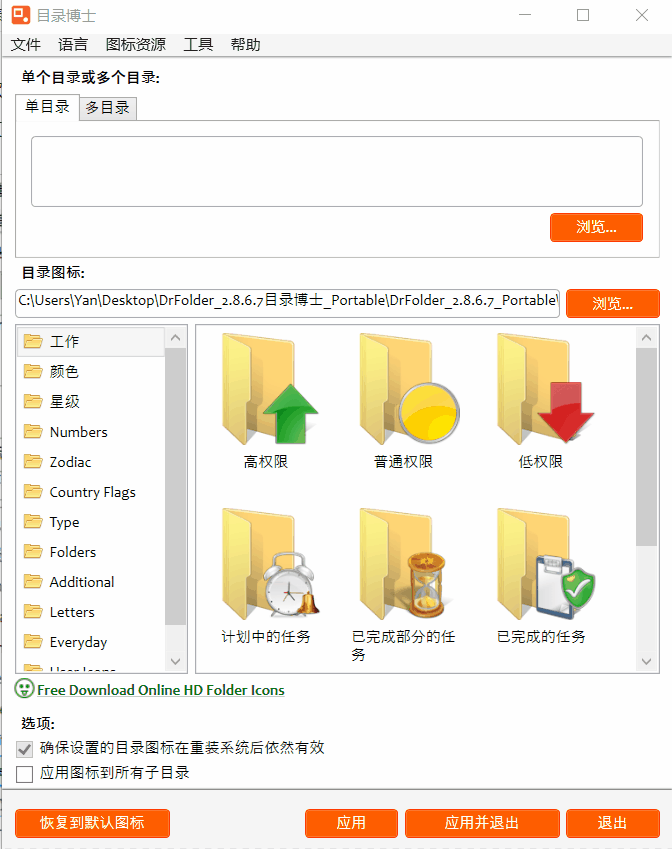Enable 应用图标到所有子目录 checkbox

(x=24, y=774)
